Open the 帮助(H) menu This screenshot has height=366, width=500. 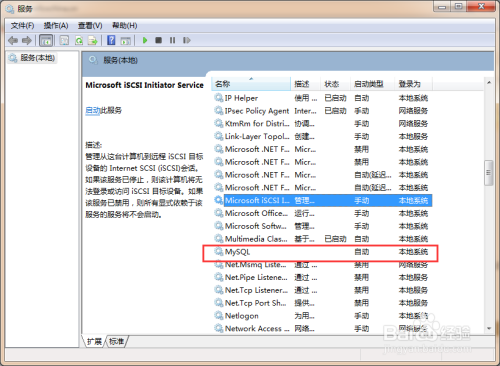pos(124,26)
